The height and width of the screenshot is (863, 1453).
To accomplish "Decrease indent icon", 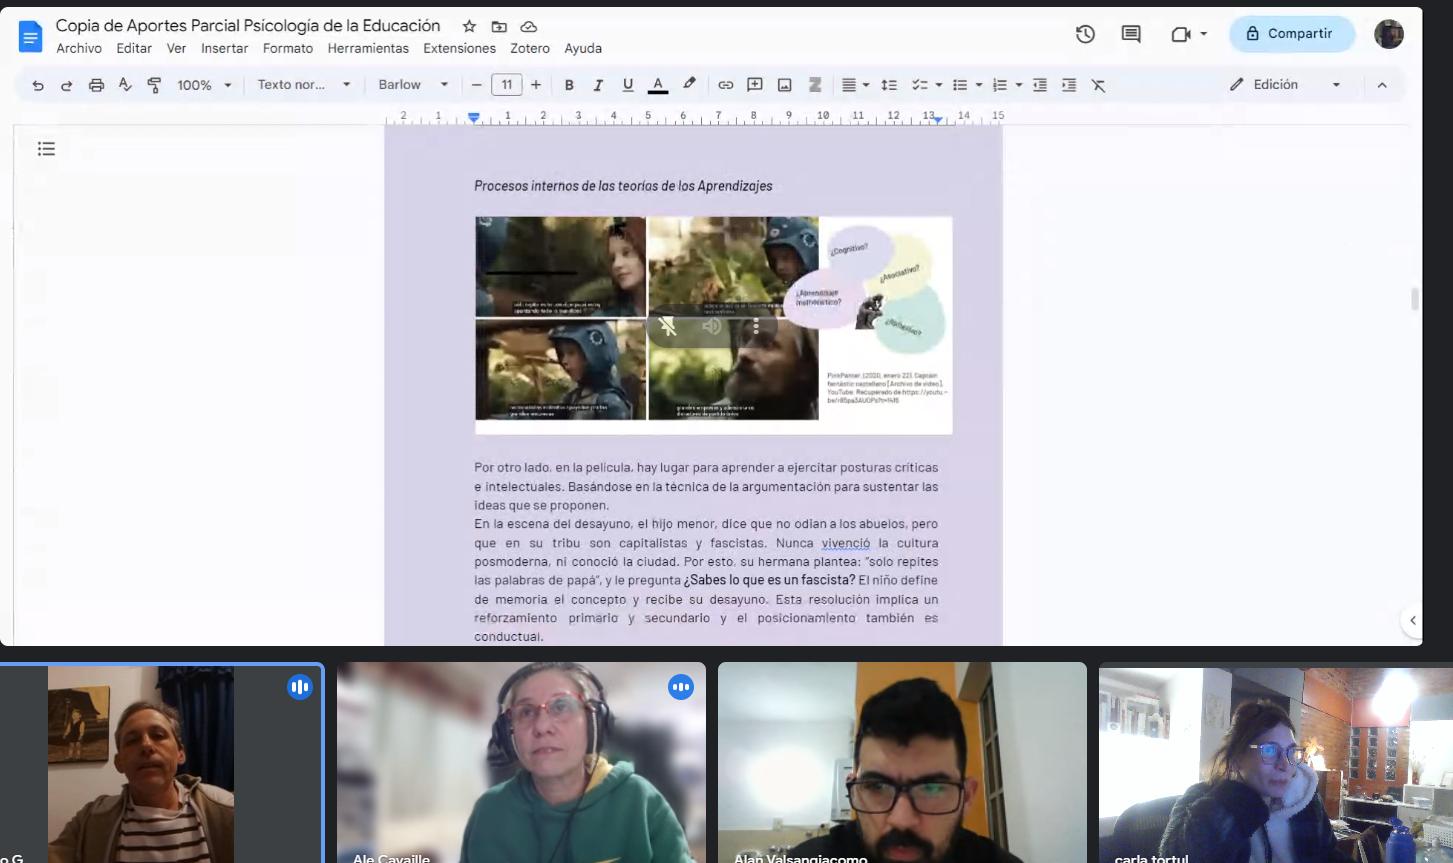I will [1040, 85].
